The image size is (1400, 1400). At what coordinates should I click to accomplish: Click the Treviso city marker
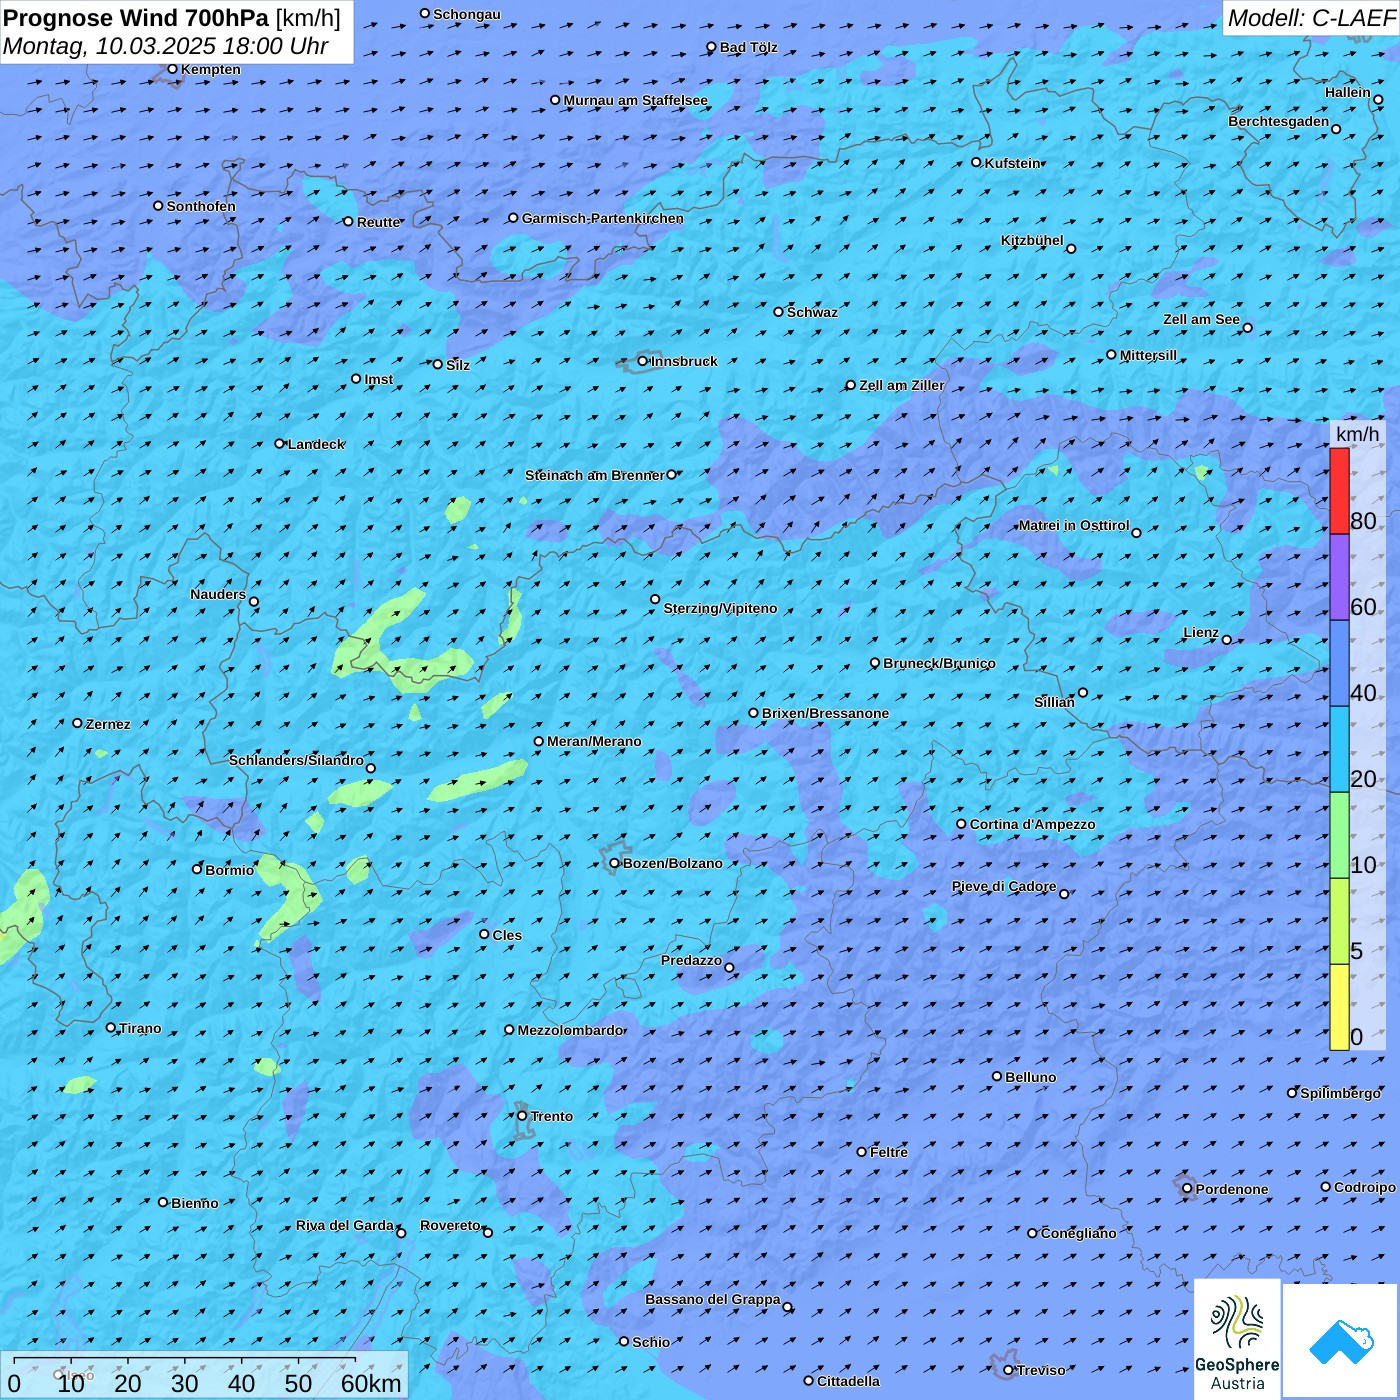point(1008,1370)
